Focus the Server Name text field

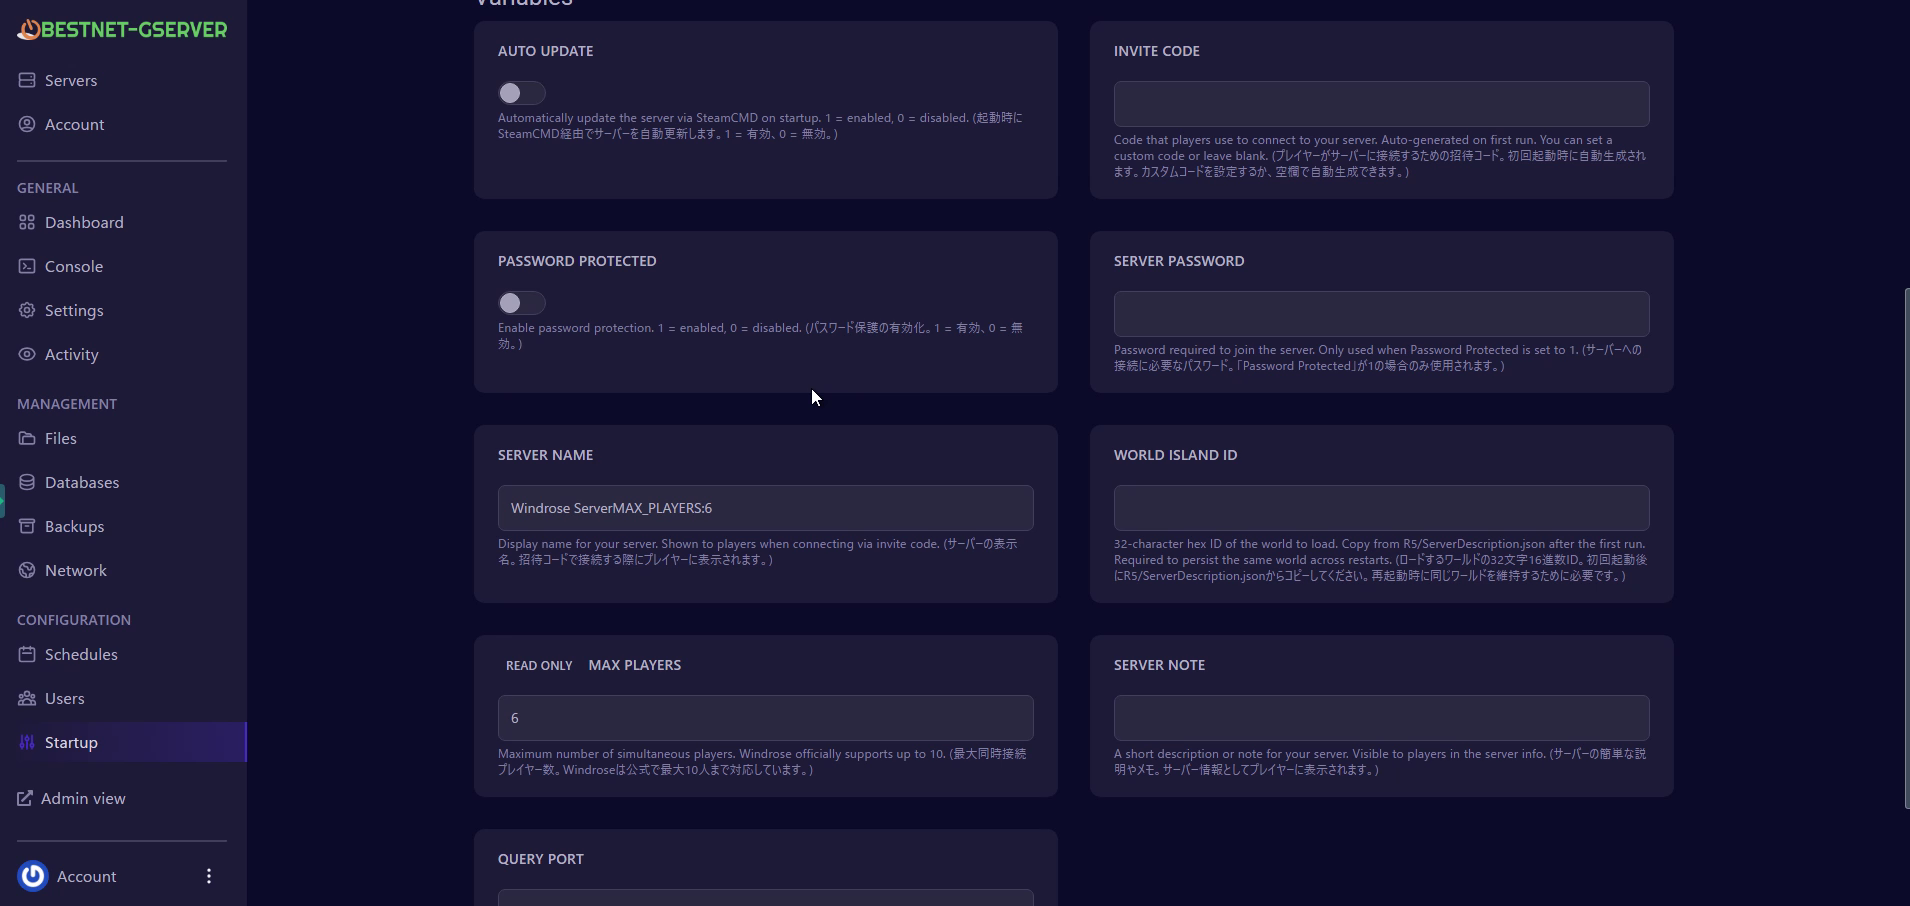(765, 508)
